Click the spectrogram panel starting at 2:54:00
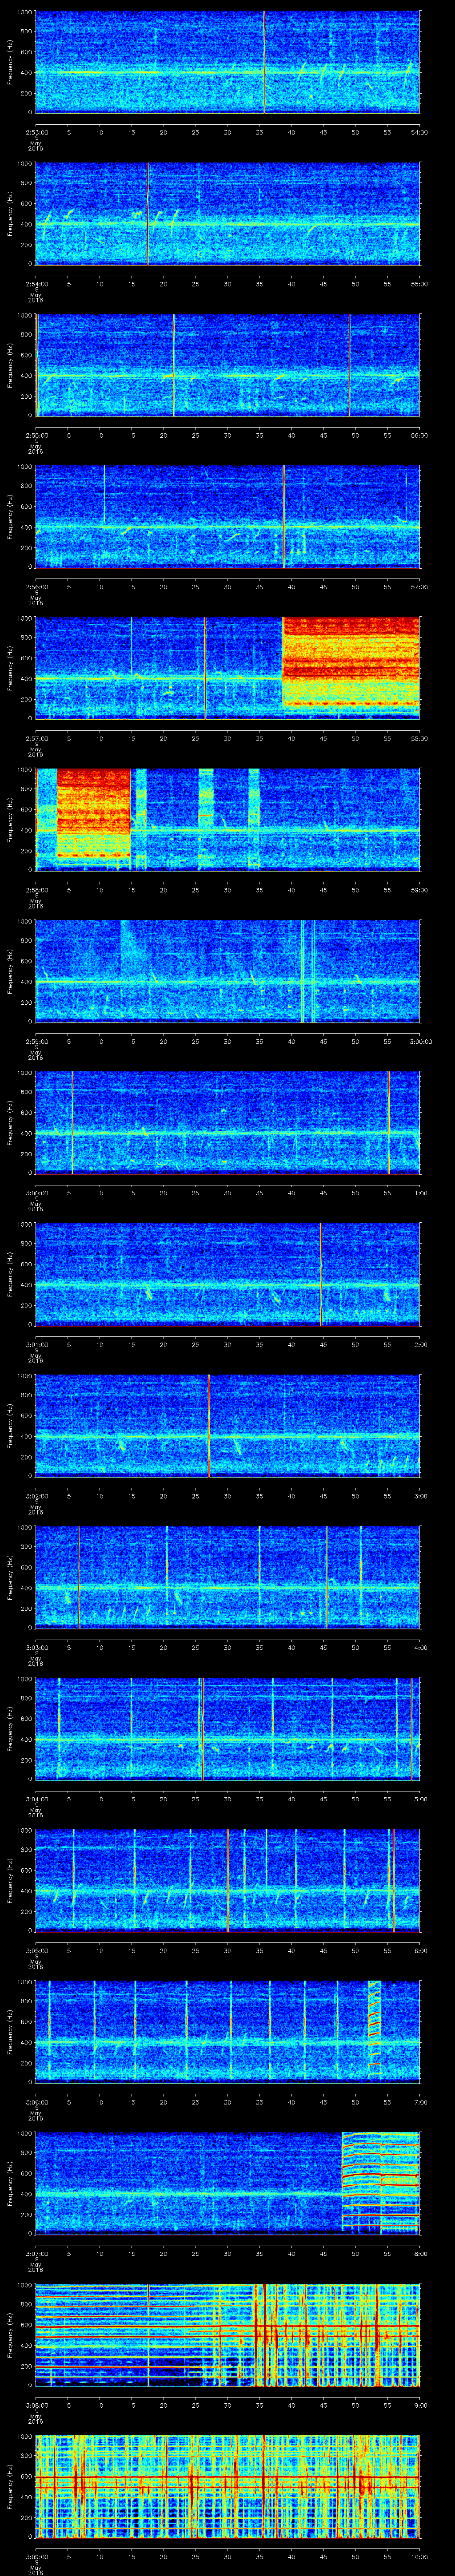Viewport: 455px width, 2576px height. [x=227, y=214]
